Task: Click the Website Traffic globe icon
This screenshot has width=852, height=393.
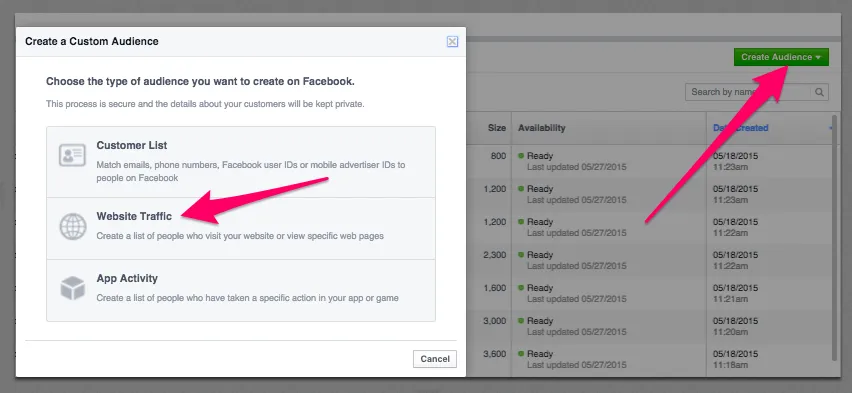Action: coord(72,227)
